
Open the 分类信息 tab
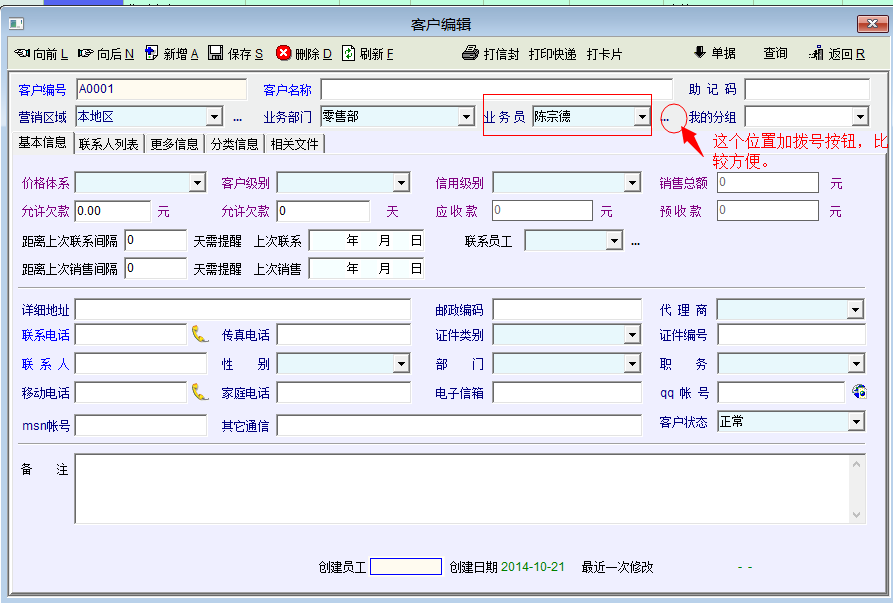pyautogui.click(x=233, y=144)
